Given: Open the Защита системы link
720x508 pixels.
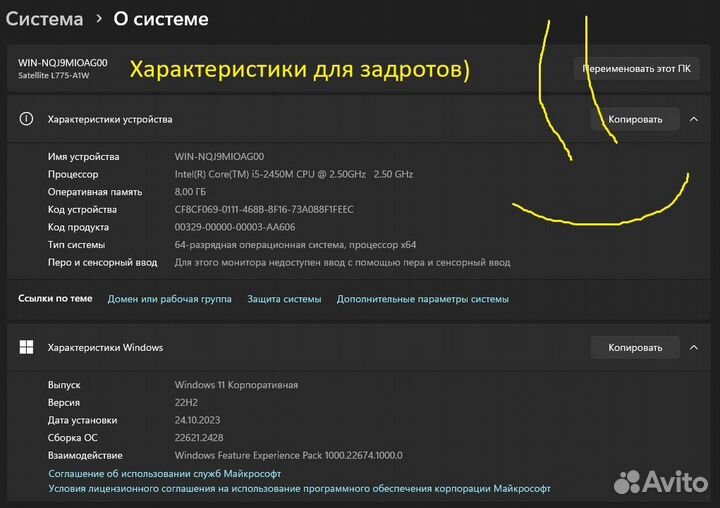Looking at the screenshot, I should (284, 299).
